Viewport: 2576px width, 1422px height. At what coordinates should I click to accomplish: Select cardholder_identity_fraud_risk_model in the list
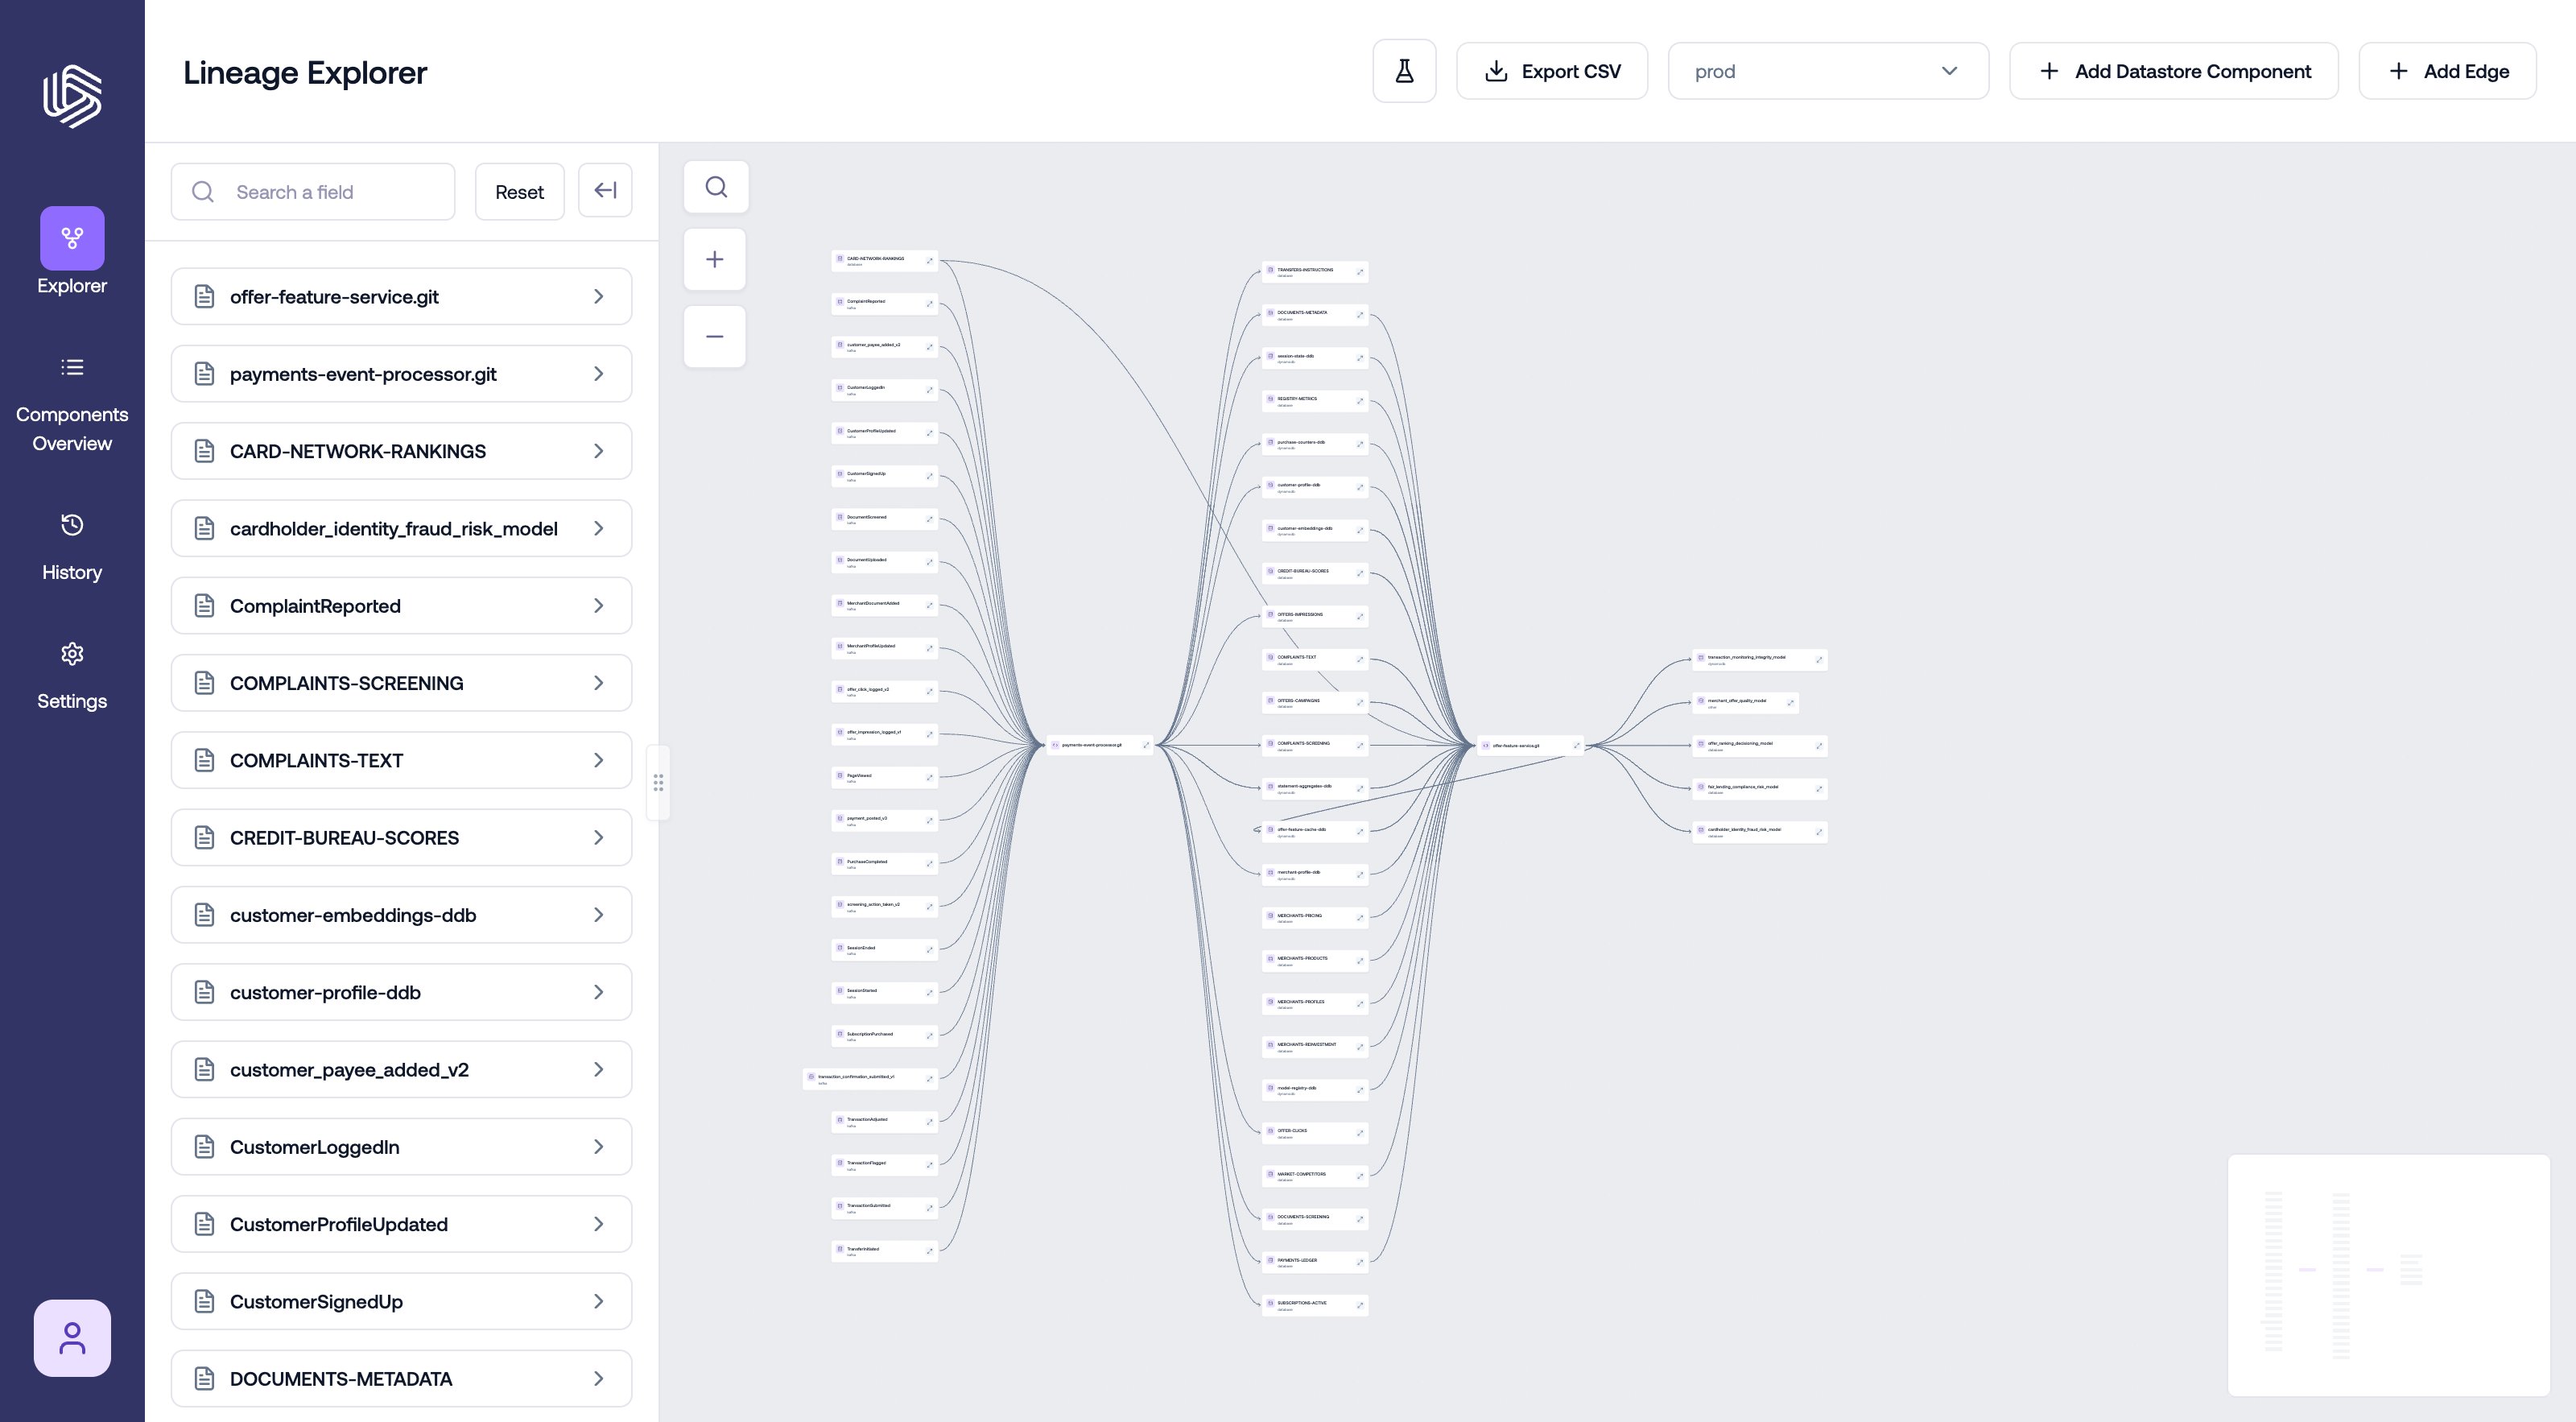coord(401,528)
